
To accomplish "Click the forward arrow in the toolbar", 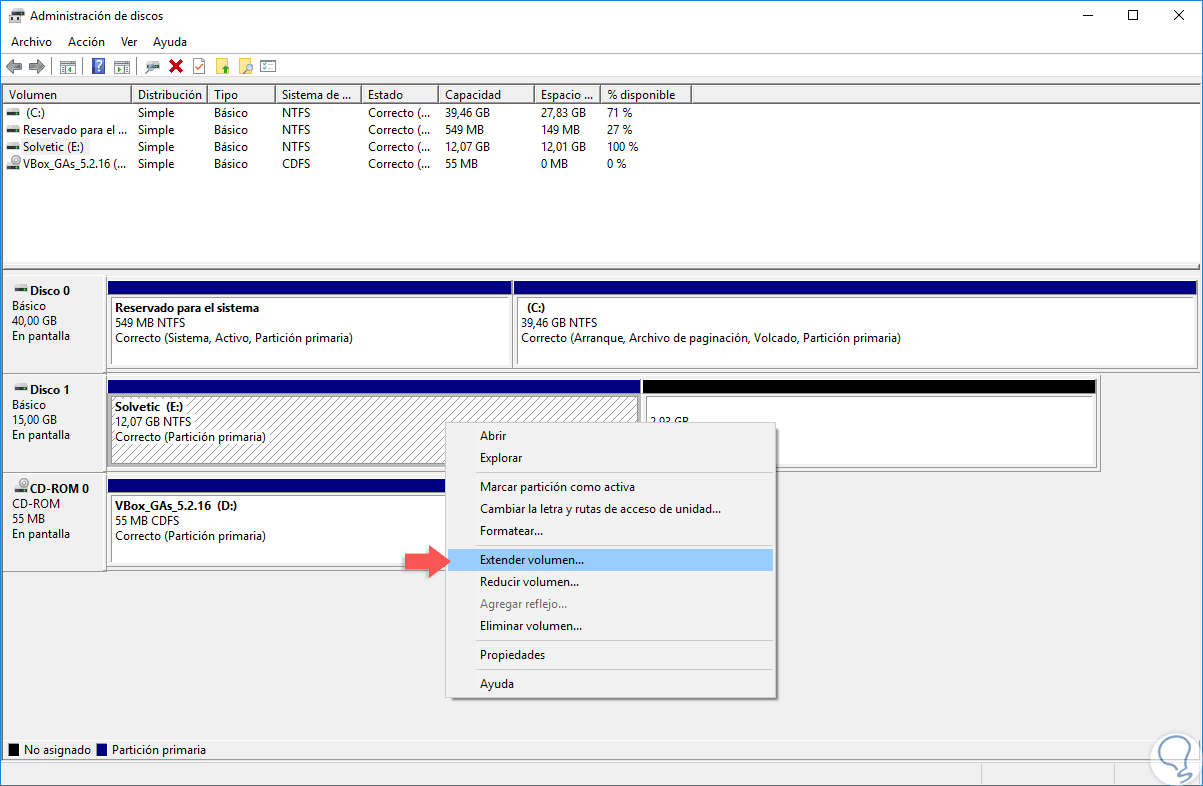I will click(x=37, y=66).
